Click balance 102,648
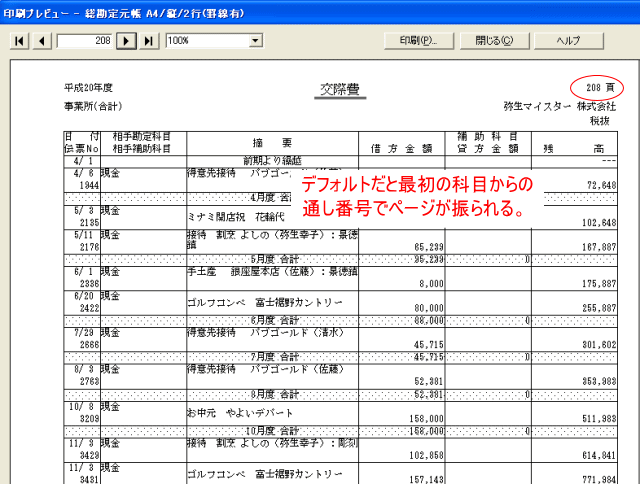Image resolution: width=640 pixels, height=484 pixels. 599,223
